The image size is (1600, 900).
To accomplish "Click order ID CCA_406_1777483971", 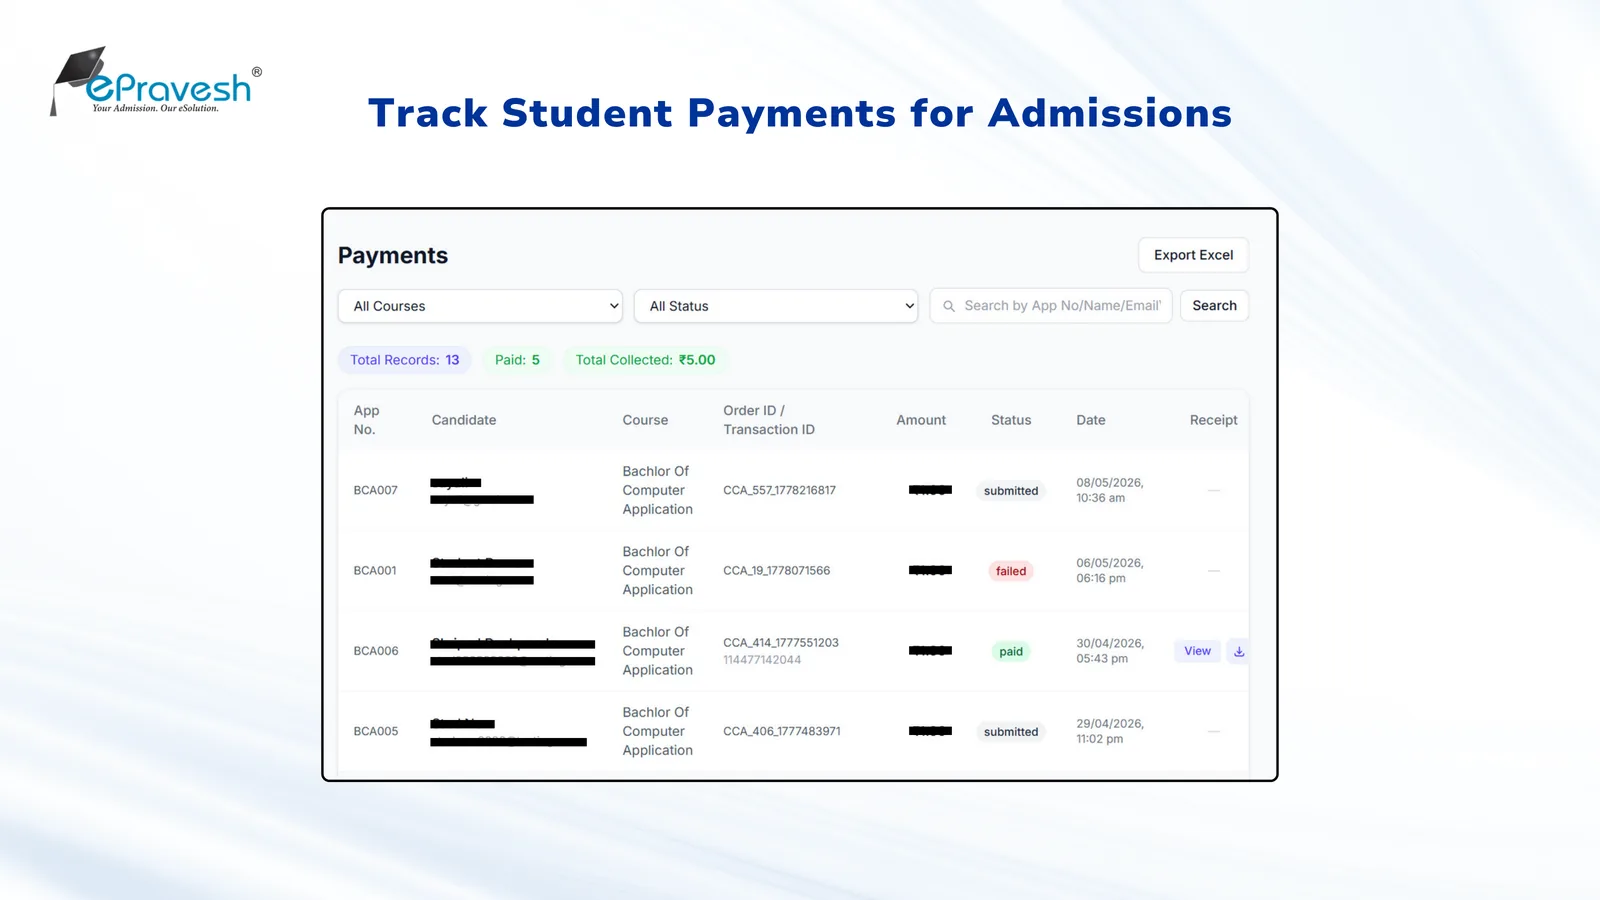I will (x=782, y=732).
